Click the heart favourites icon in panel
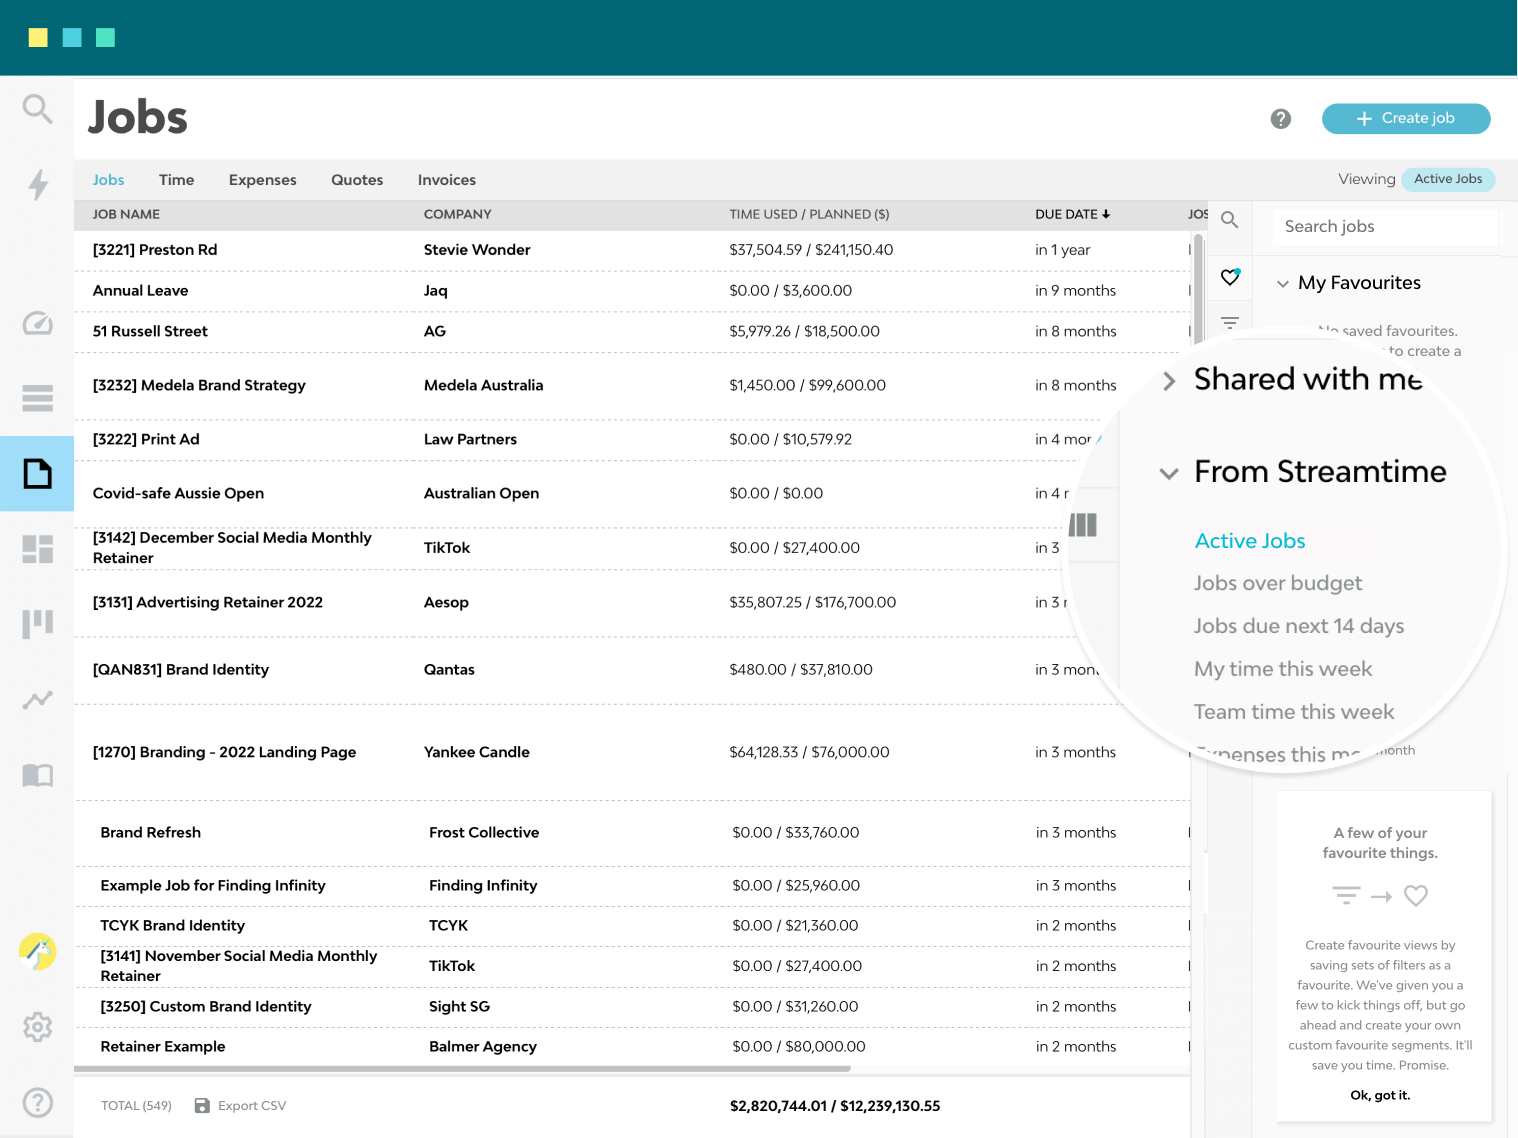Viewport: 1518px width, 1138px height. pos(1230,277)
